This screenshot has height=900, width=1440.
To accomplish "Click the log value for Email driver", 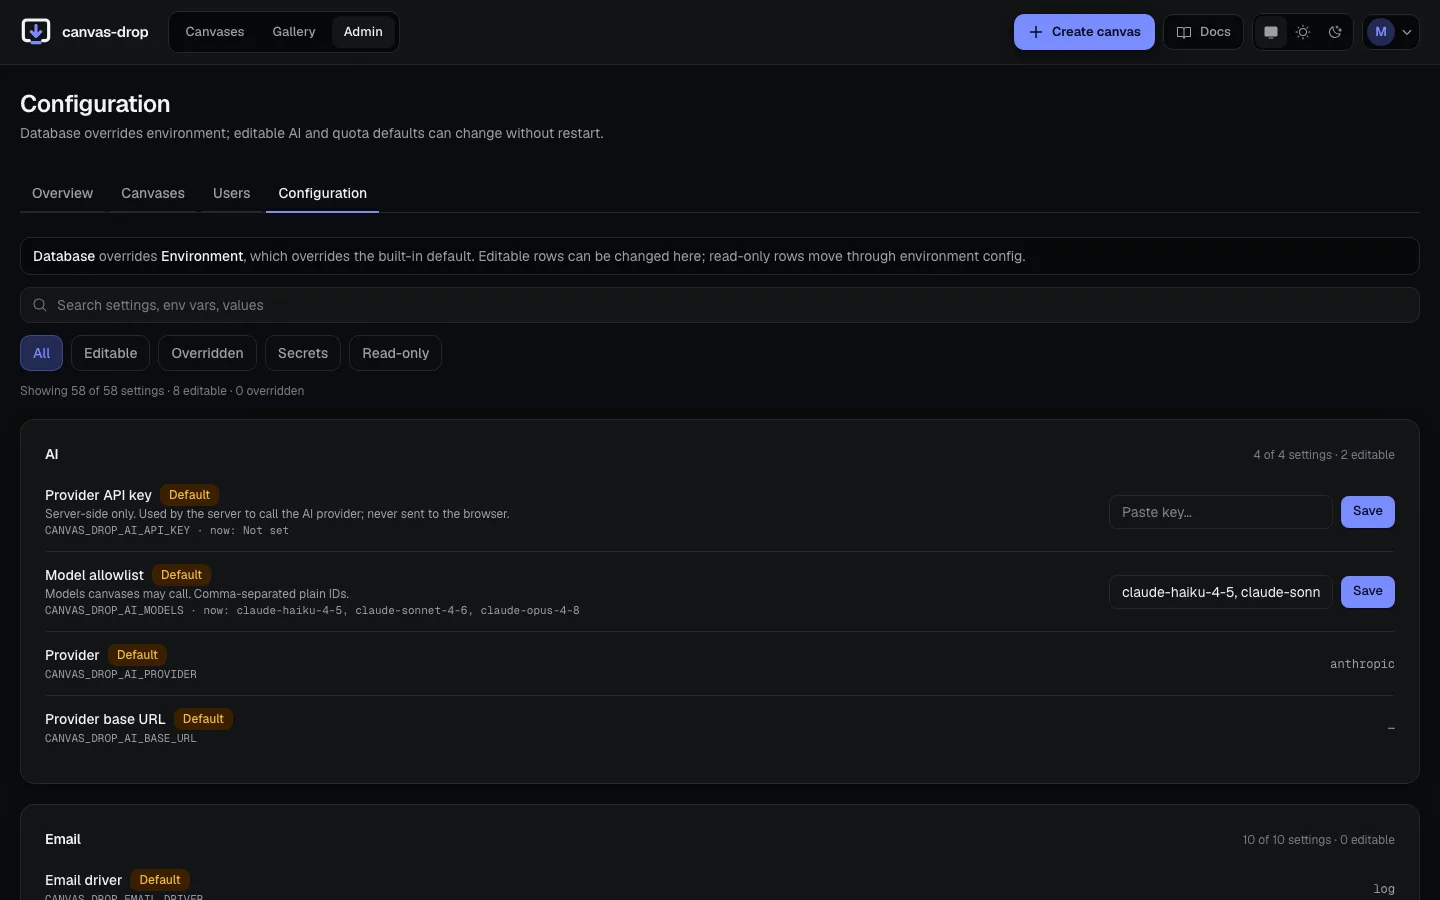I will pos(1384,889).
